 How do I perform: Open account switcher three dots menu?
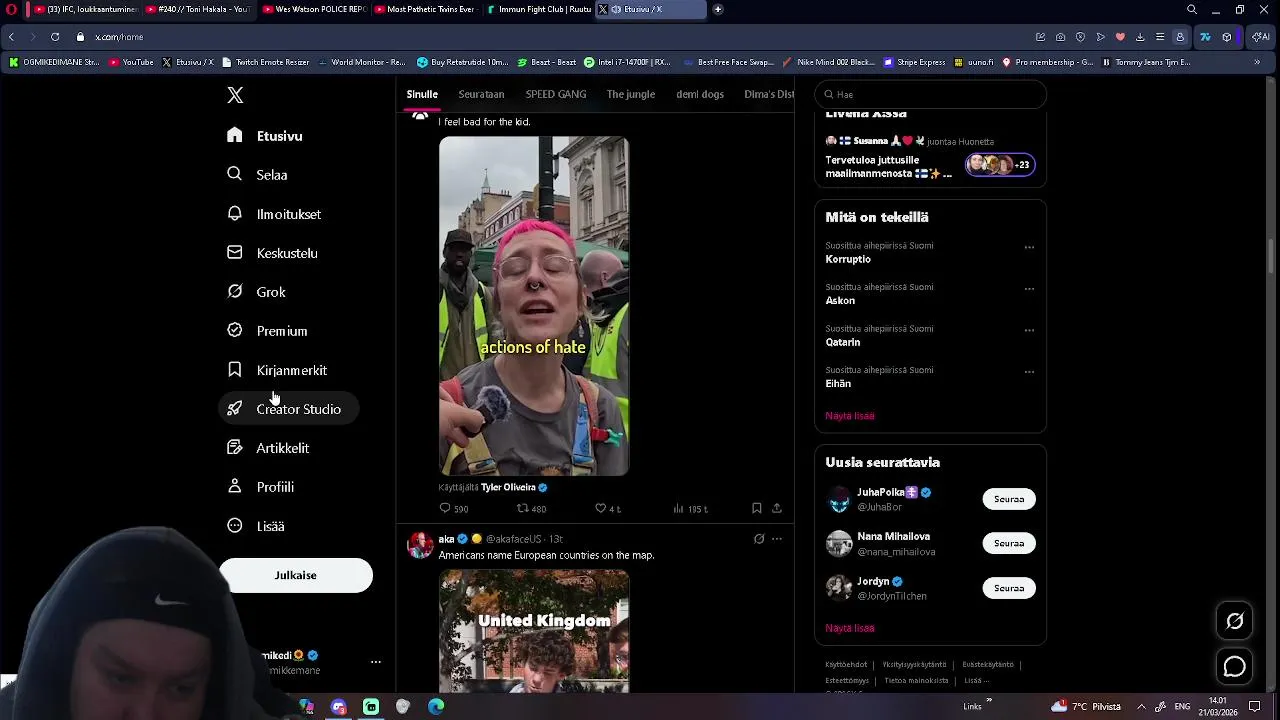[x=376, y=662]
